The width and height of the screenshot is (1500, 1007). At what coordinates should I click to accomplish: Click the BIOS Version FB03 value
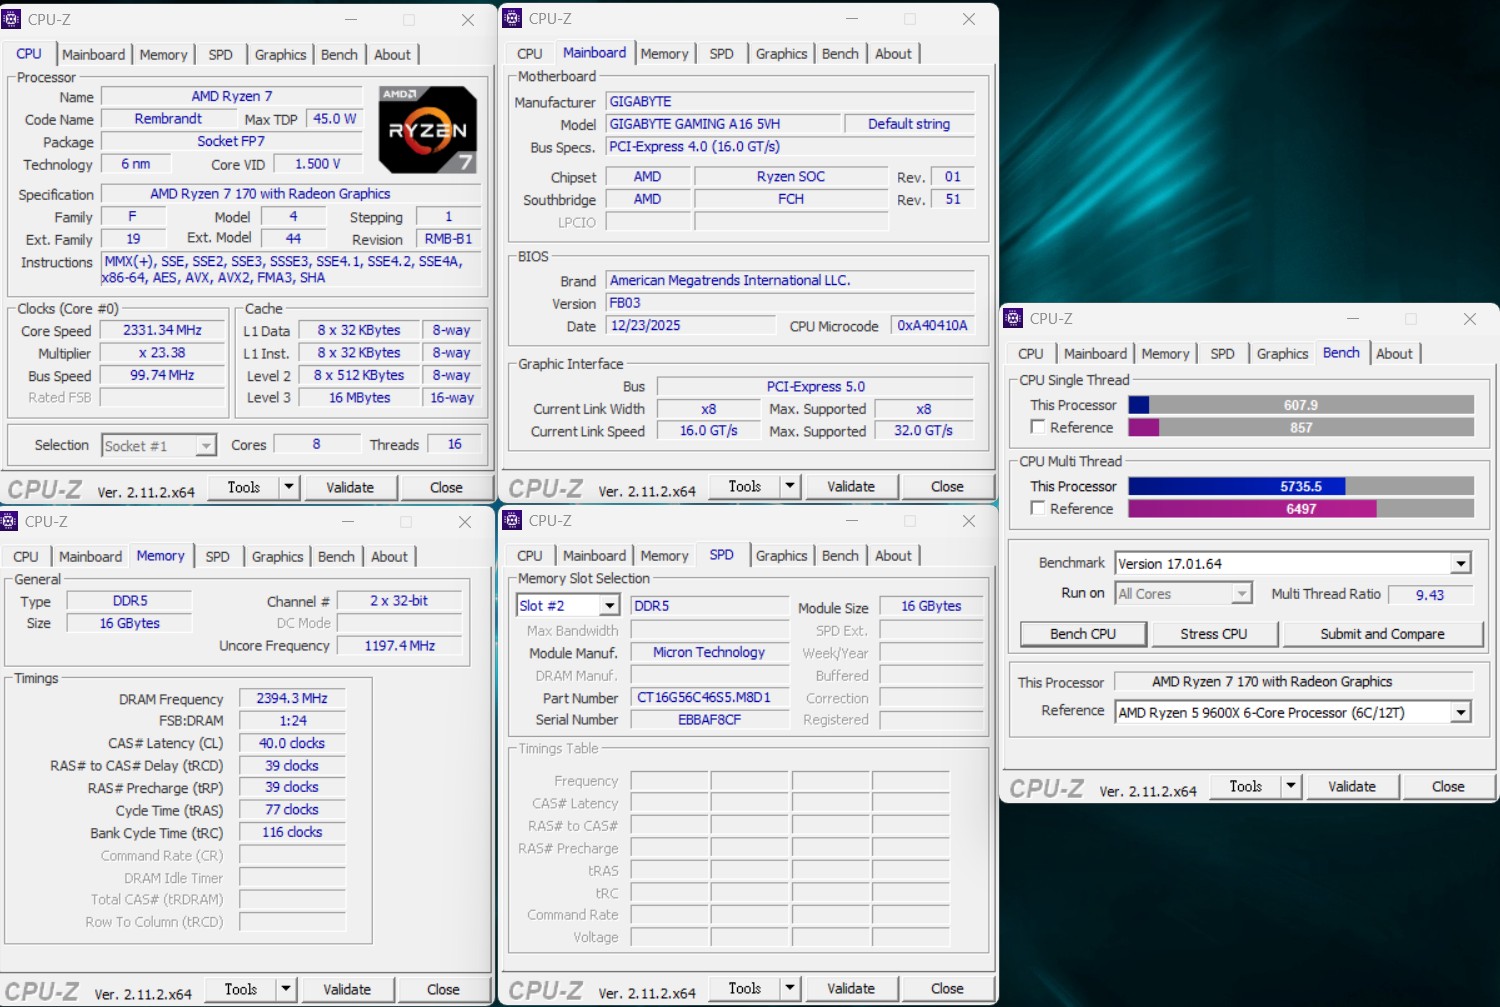click(790, 303)
